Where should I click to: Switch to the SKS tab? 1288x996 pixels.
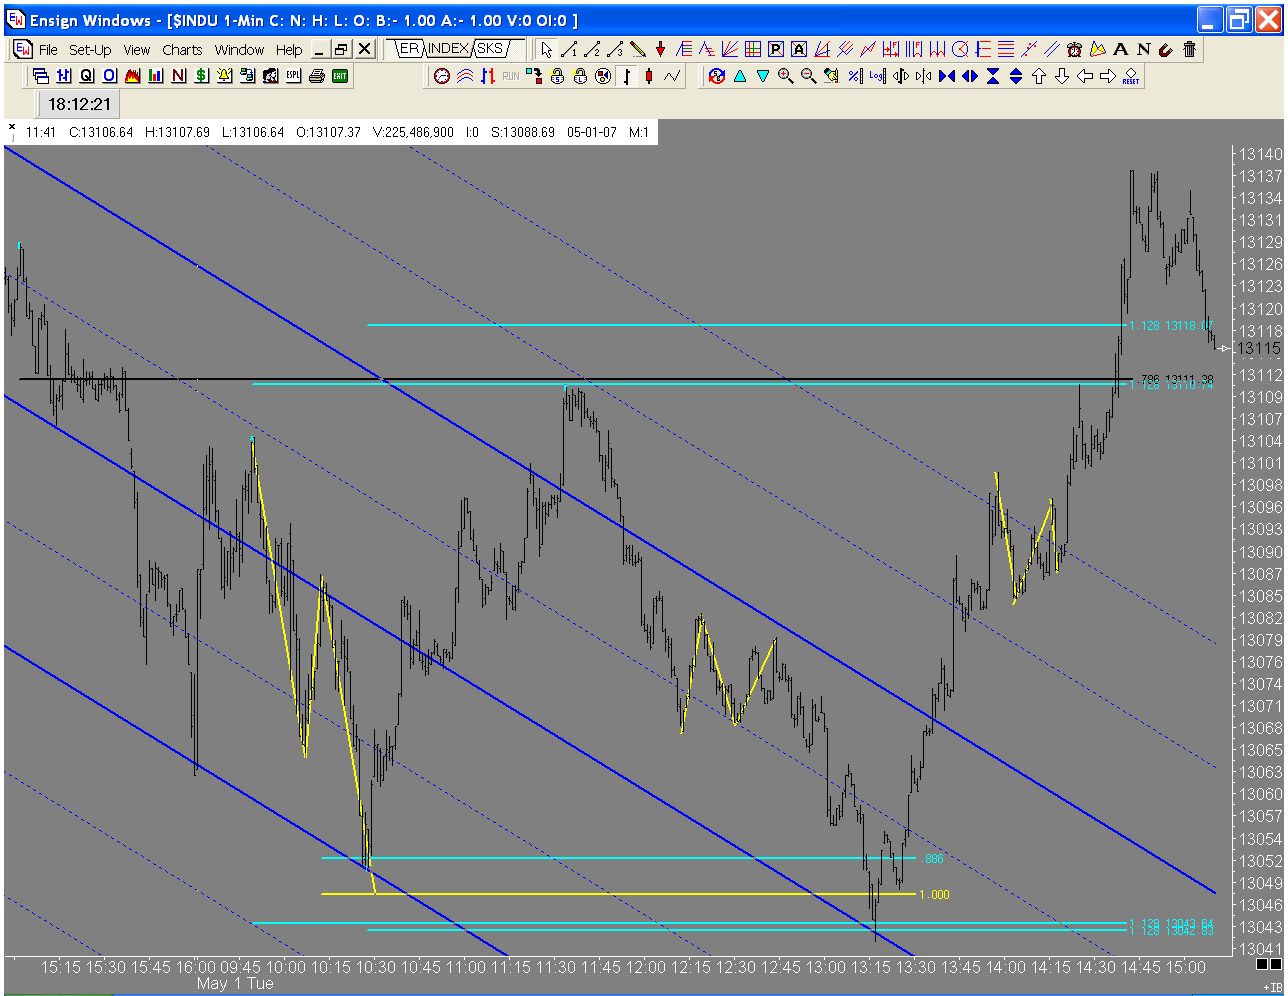pos(490,49)
